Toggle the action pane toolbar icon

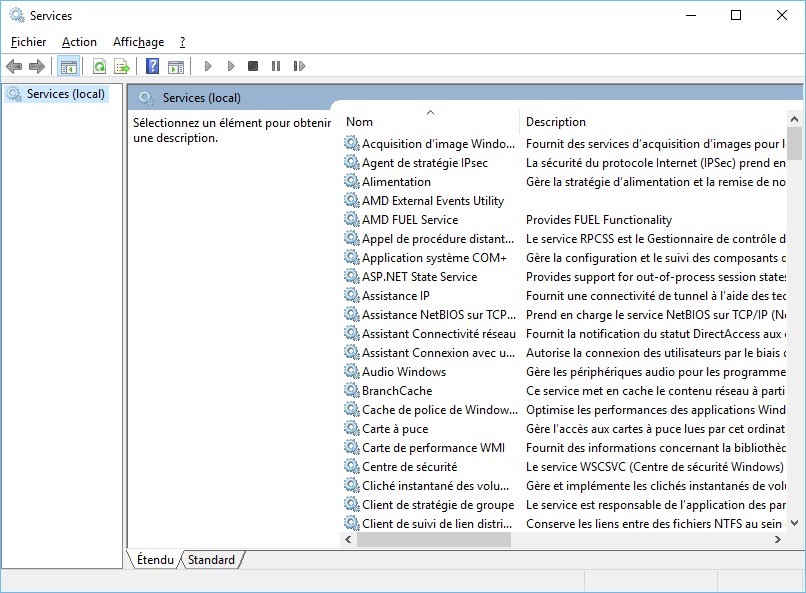click(x=176, y=67)
